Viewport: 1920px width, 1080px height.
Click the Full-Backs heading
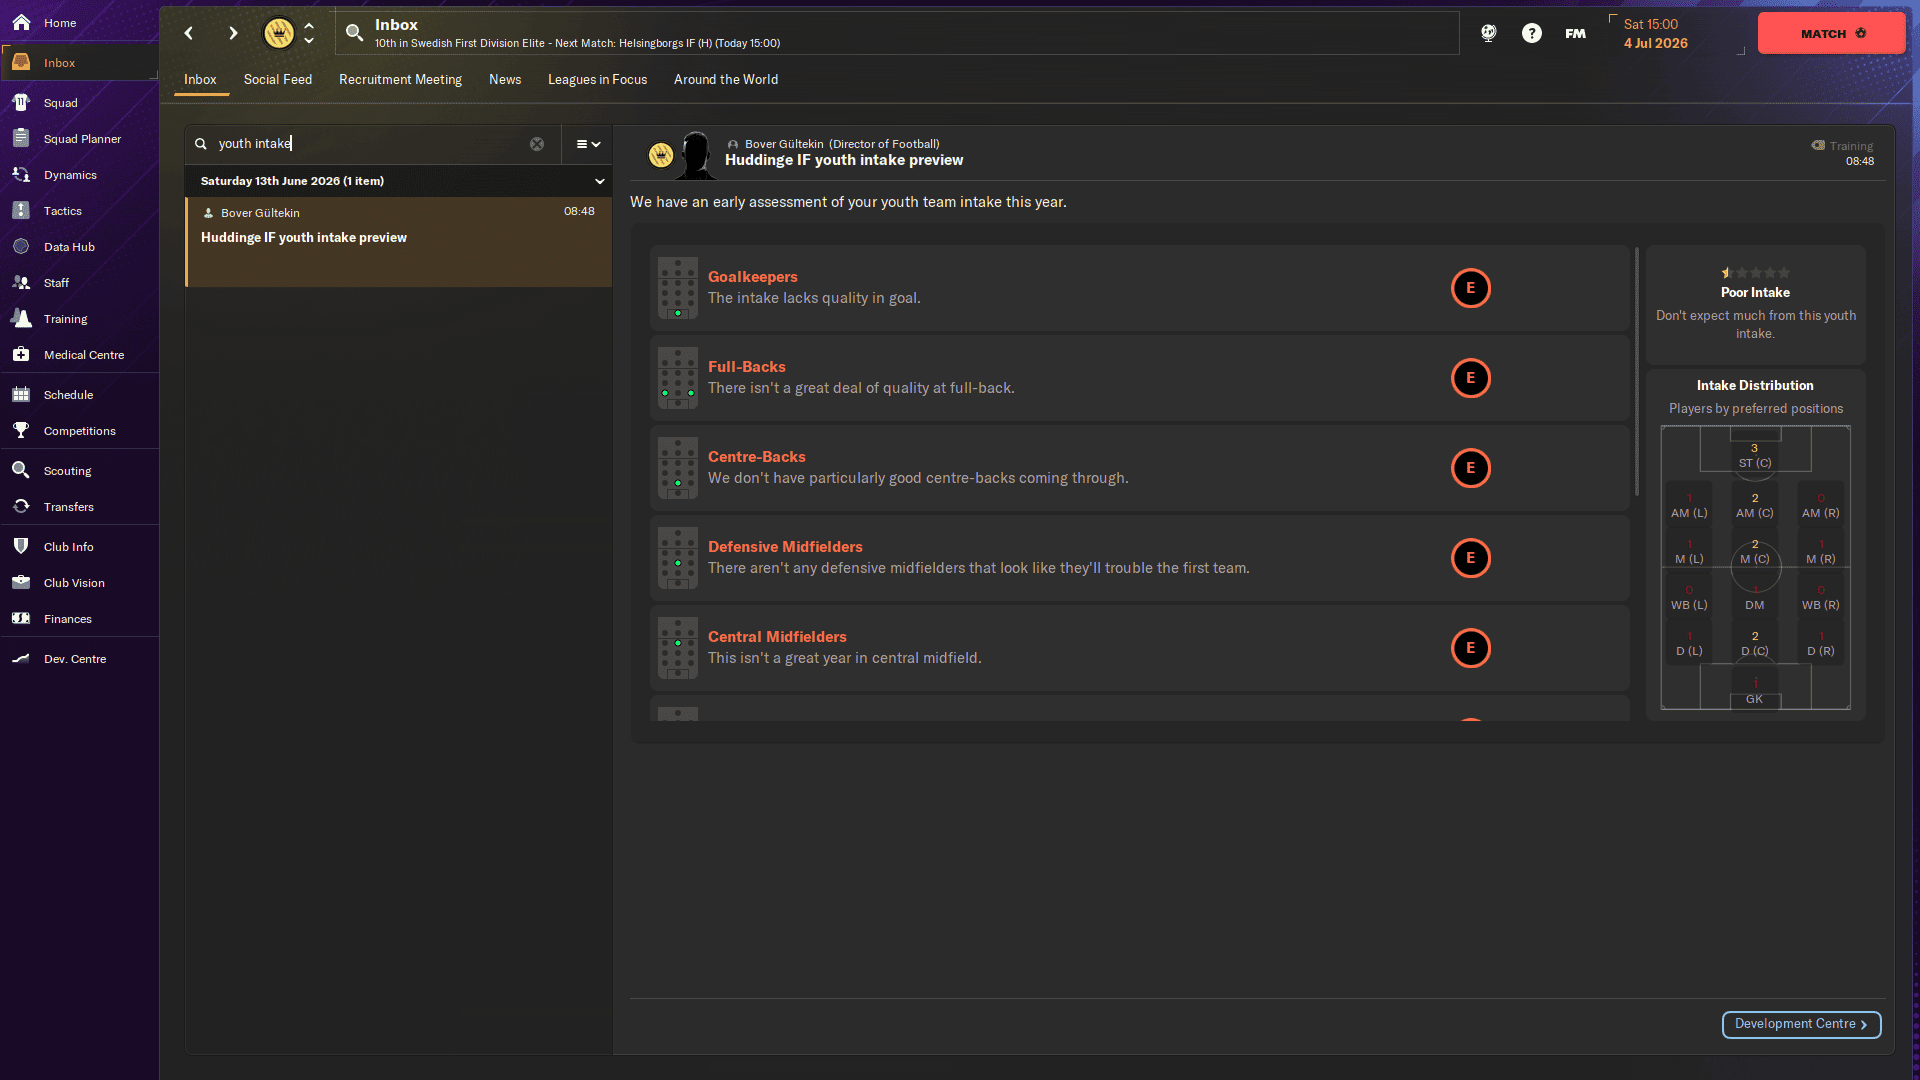(x=747, y=367)
